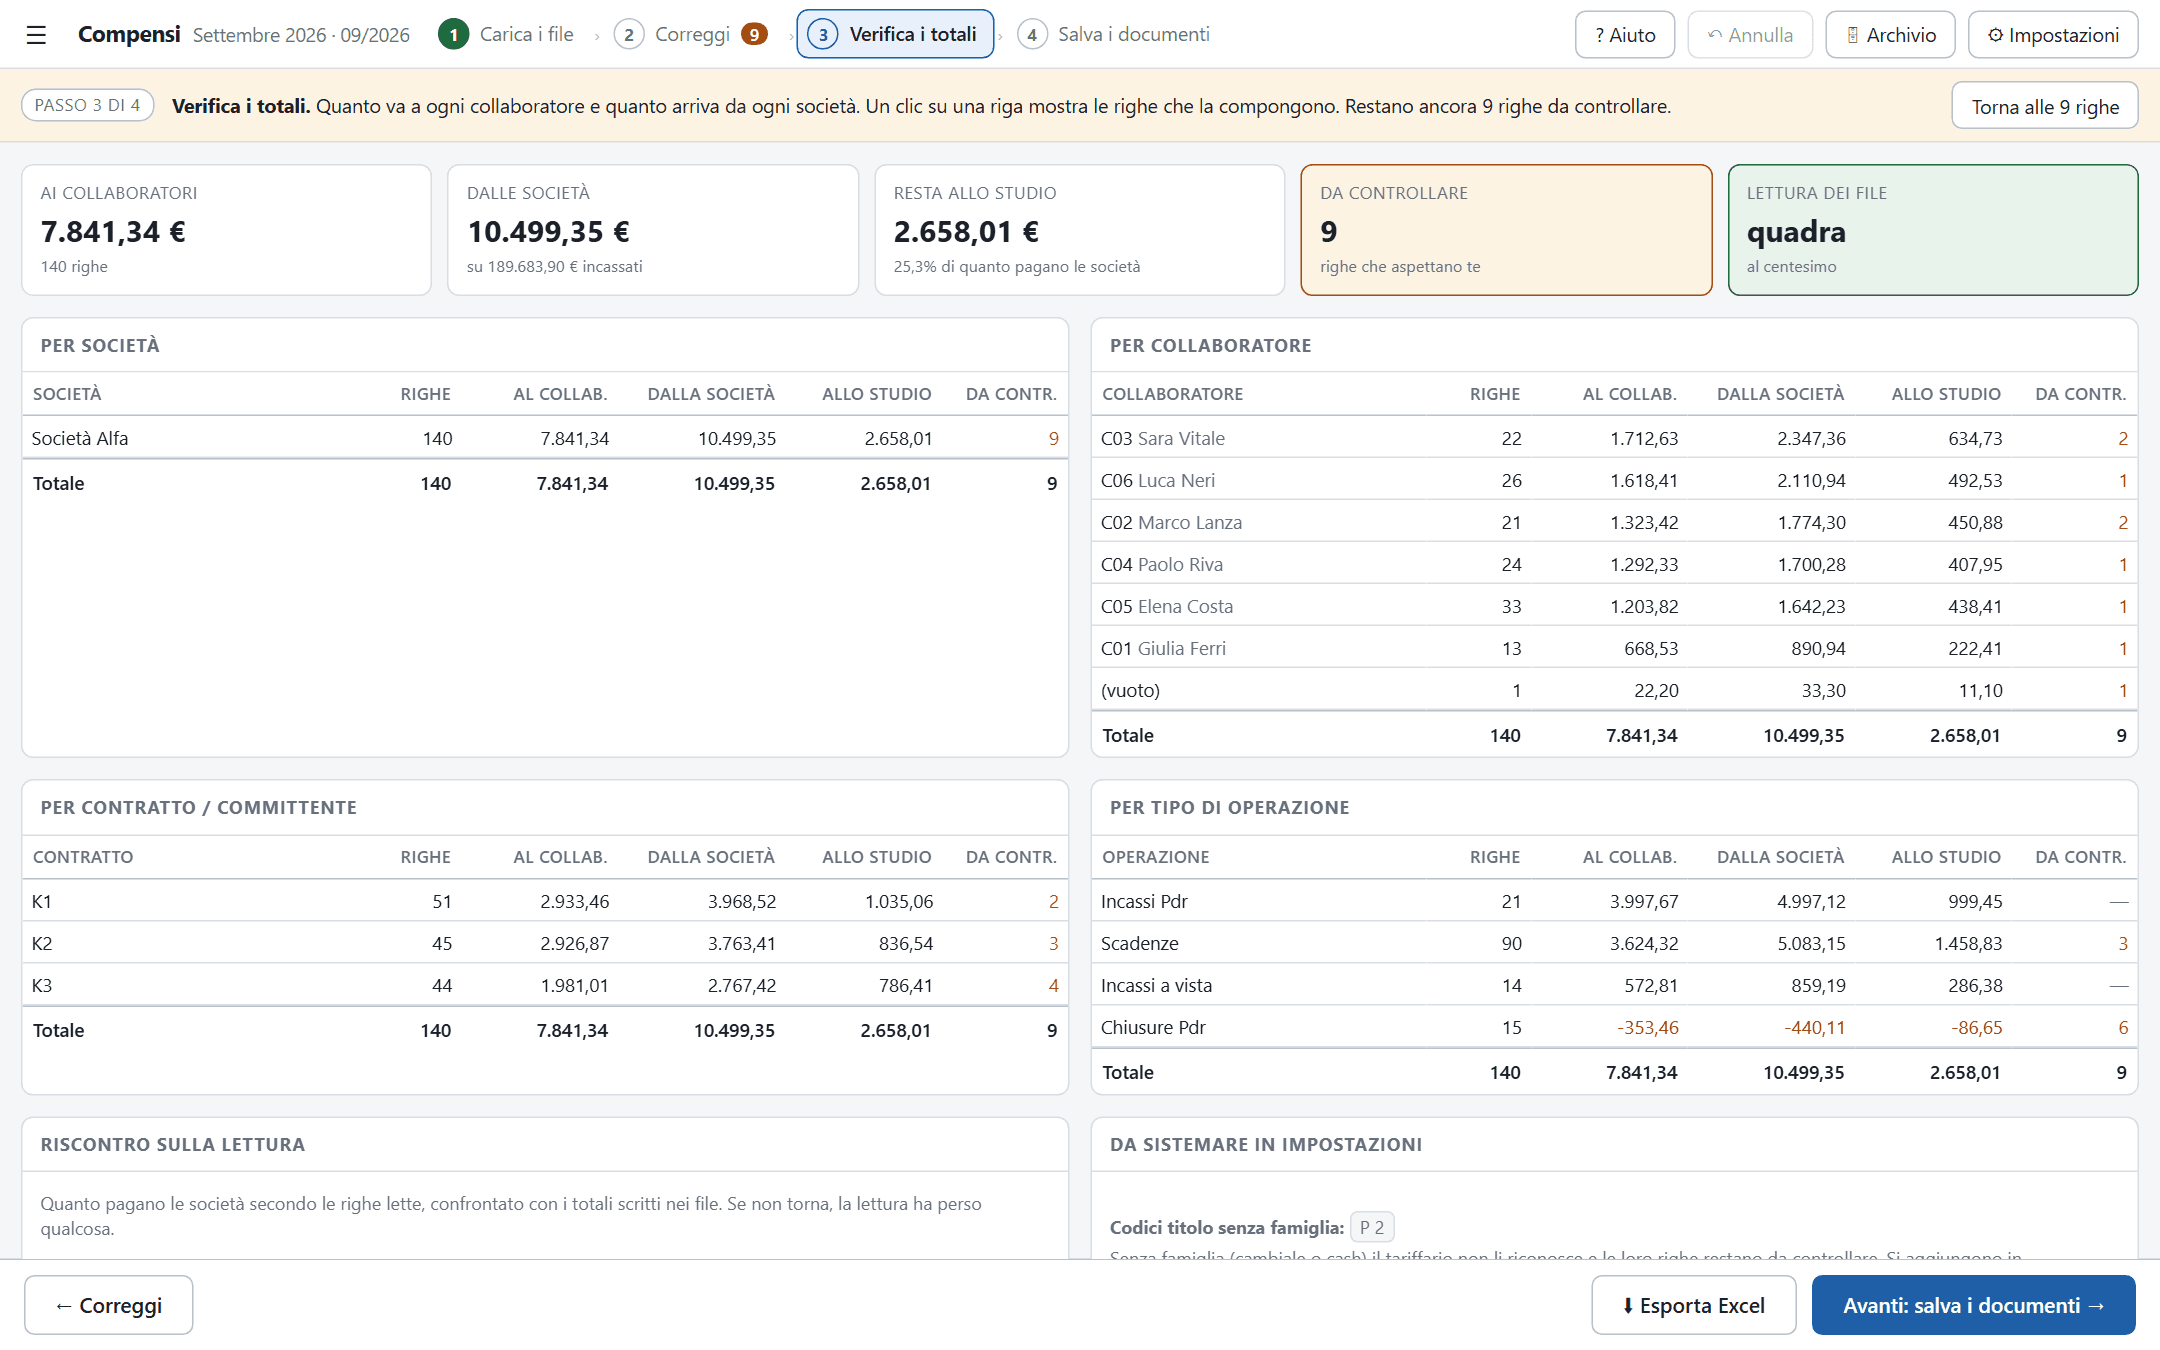The width and height of the screenshot is (2160, 1350).
Task: Click the Dalle società summary card
Action: (653, 230)
